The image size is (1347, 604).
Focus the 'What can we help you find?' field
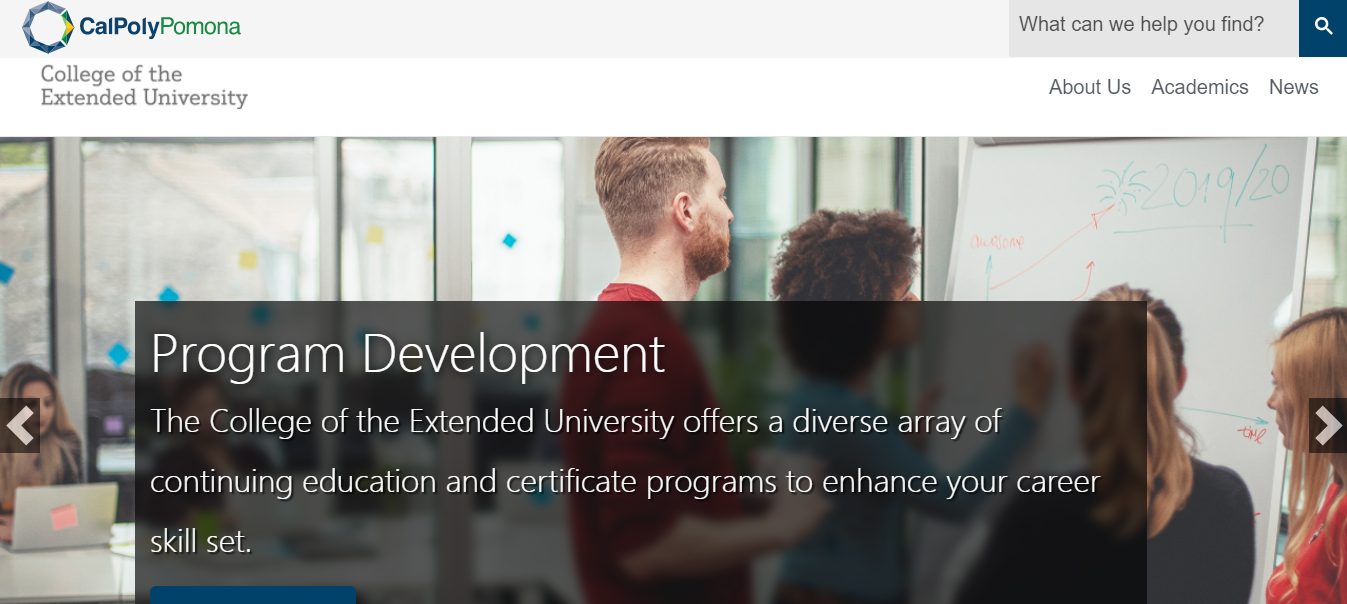[x=1152, y=25]
